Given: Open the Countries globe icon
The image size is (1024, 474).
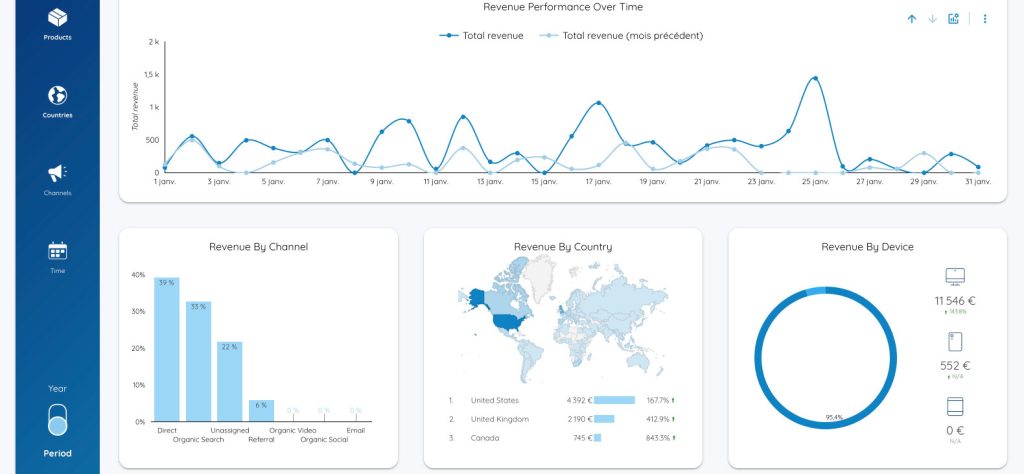Looking at the screenshot, I should [57, 96].
